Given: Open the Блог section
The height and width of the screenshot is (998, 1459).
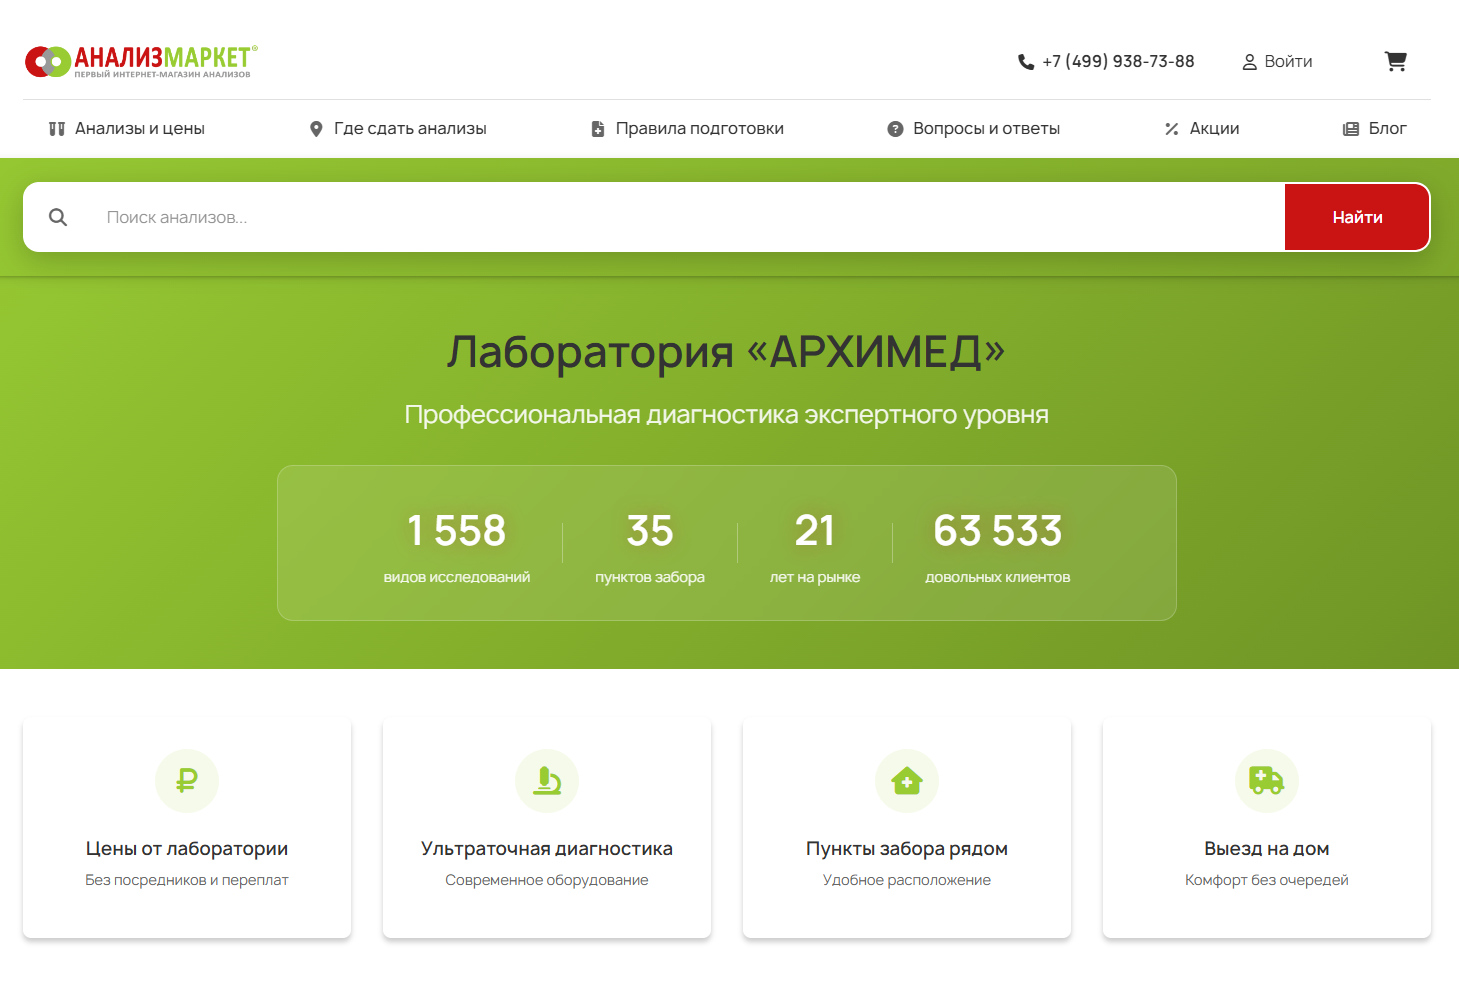Looking at the screenshot, I should 1375,129.
